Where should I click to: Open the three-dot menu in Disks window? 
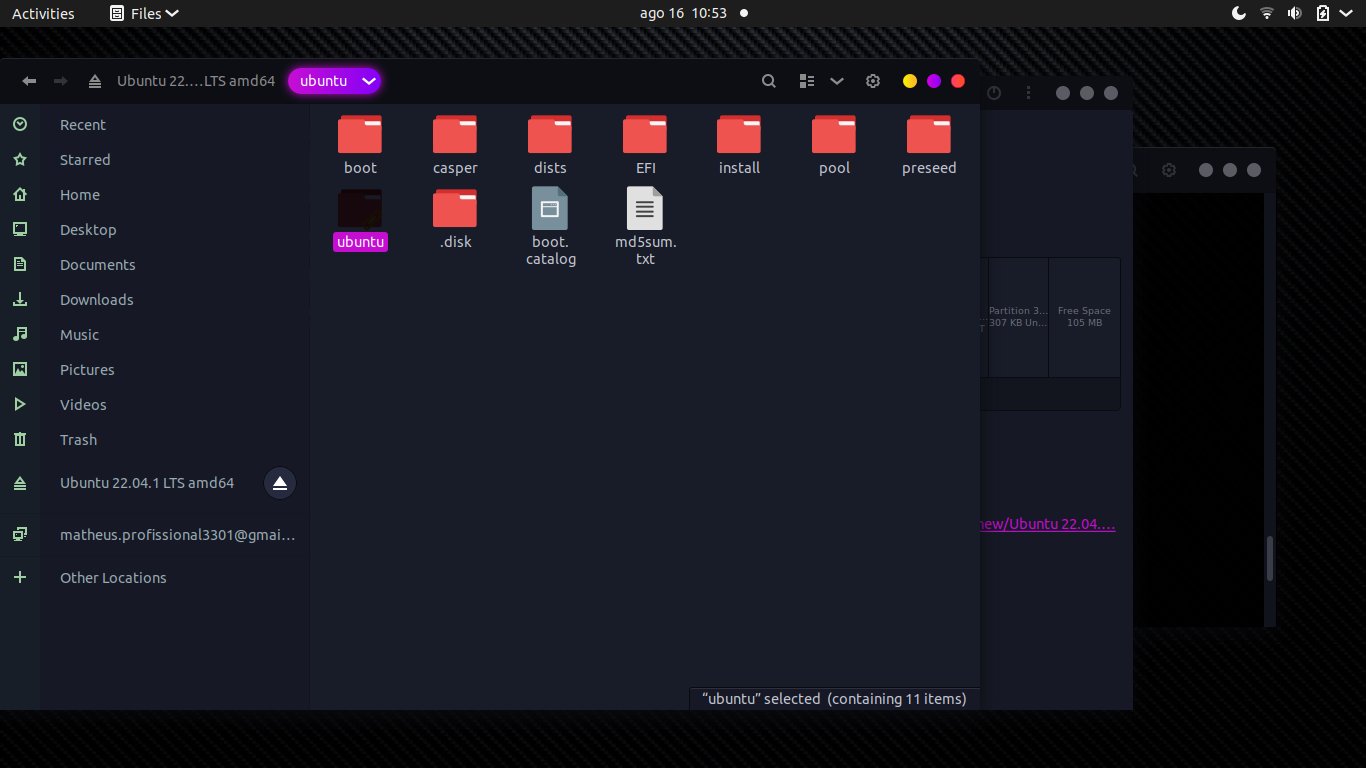click(1028, 93)
